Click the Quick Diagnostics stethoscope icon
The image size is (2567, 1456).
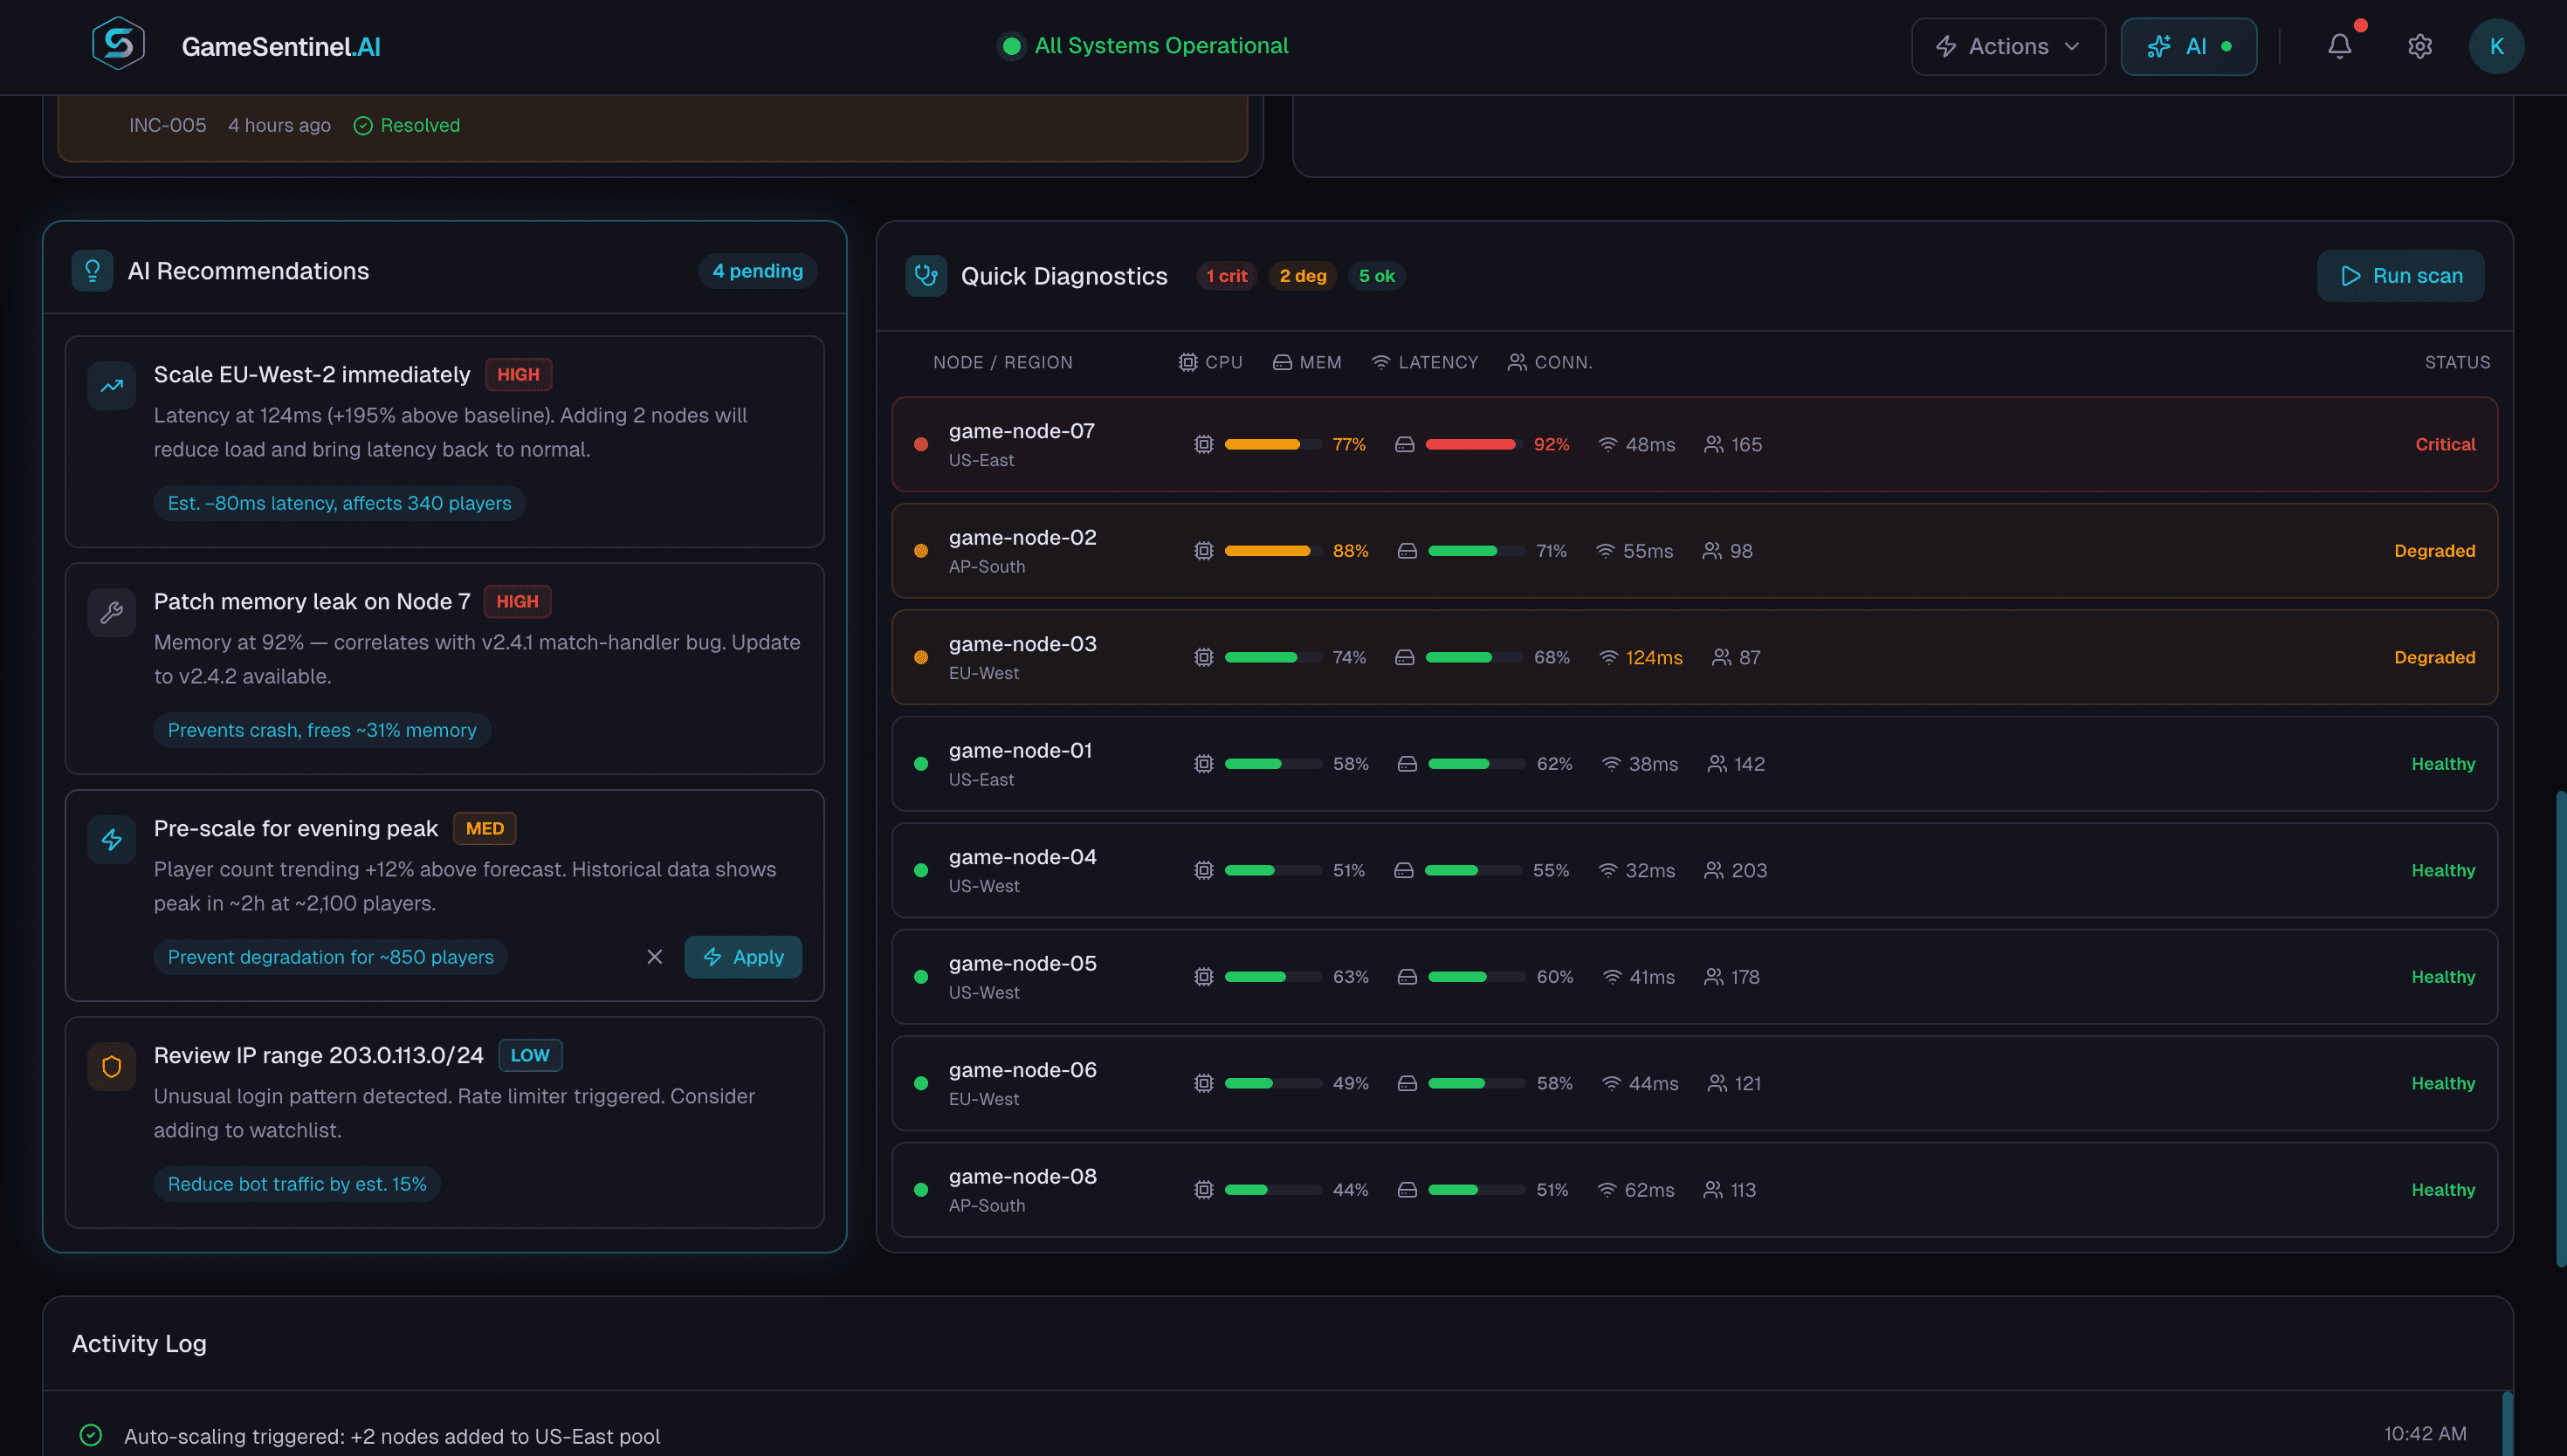point(925,275)
